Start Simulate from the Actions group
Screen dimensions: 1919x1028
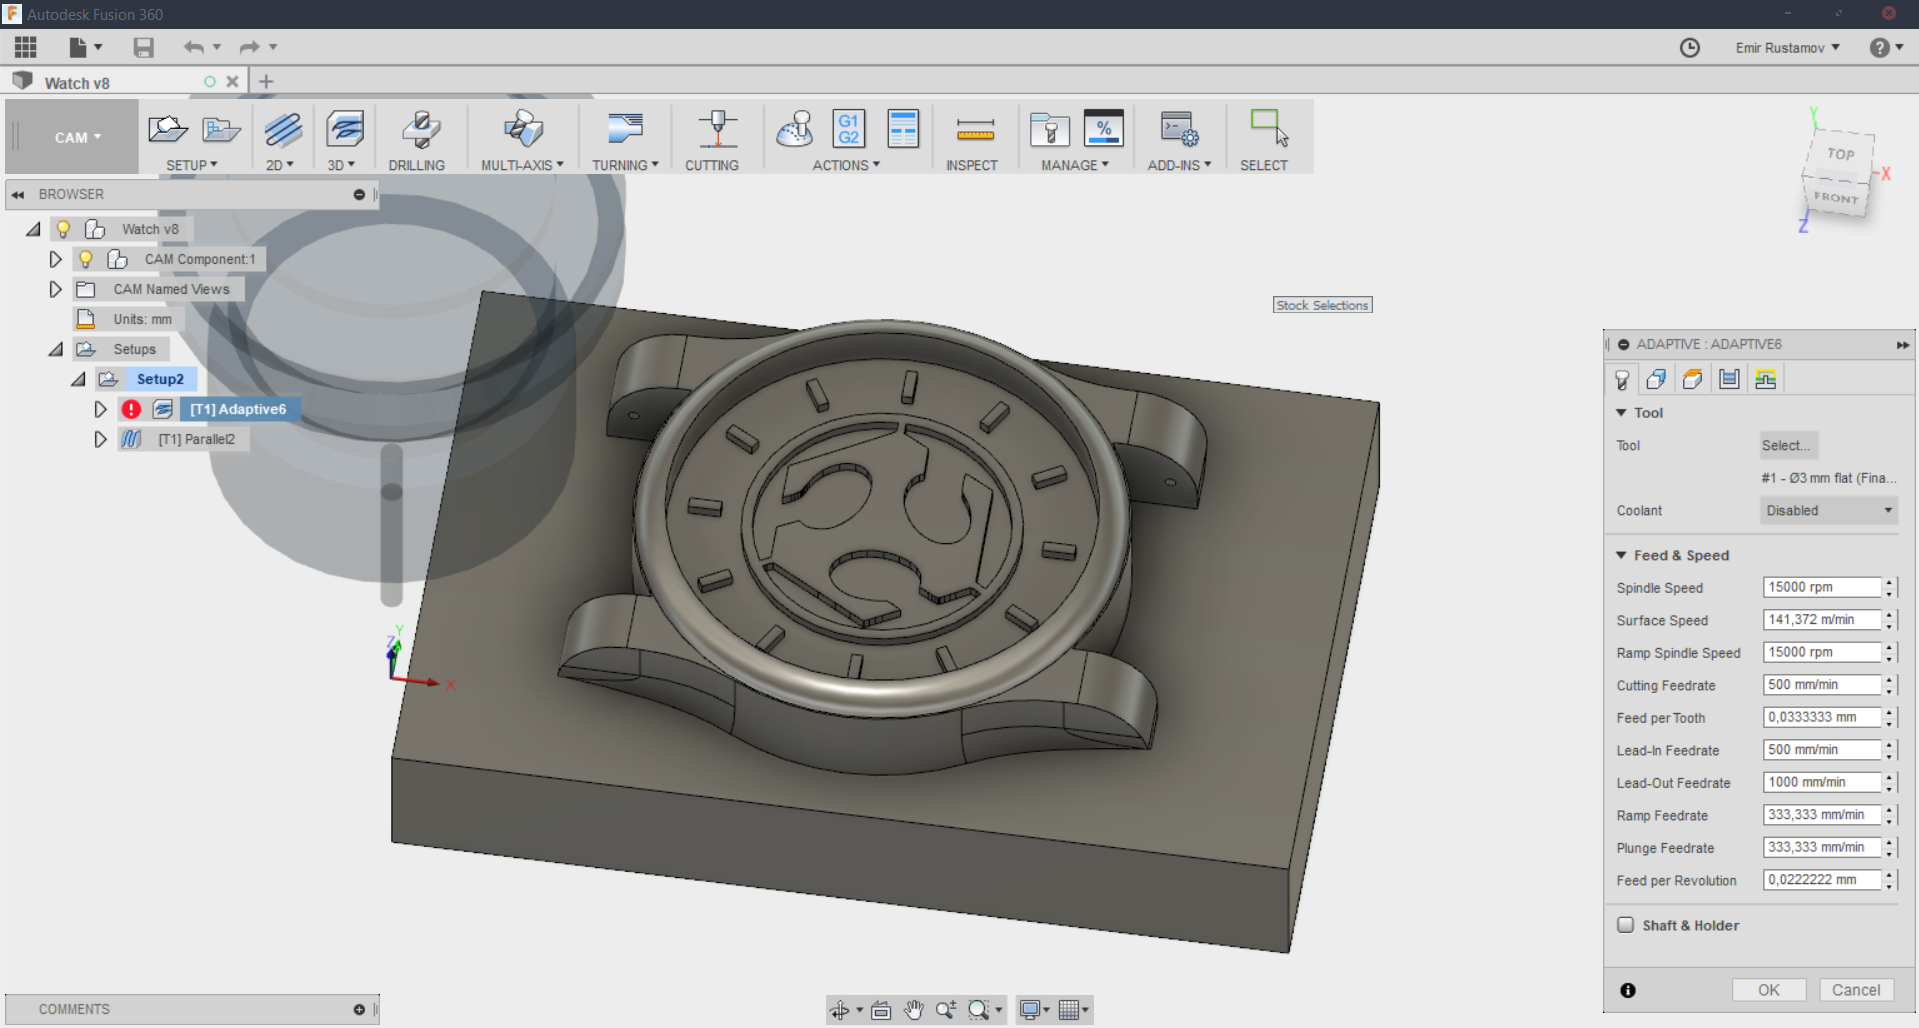pos(795,129)
